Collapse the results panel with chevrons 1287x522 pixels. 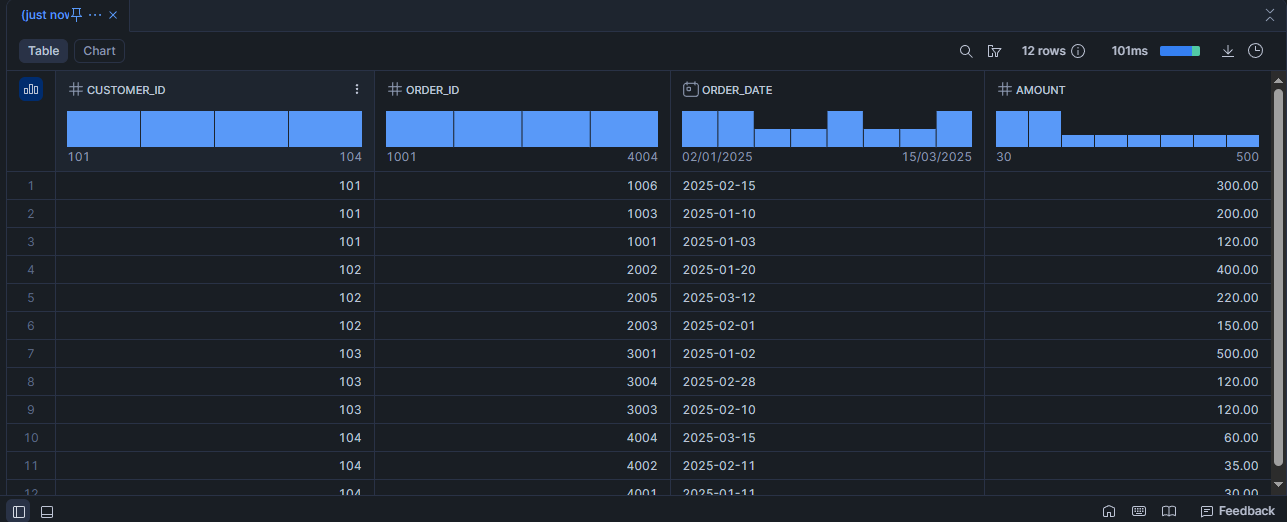click(x=1270, y=15)
